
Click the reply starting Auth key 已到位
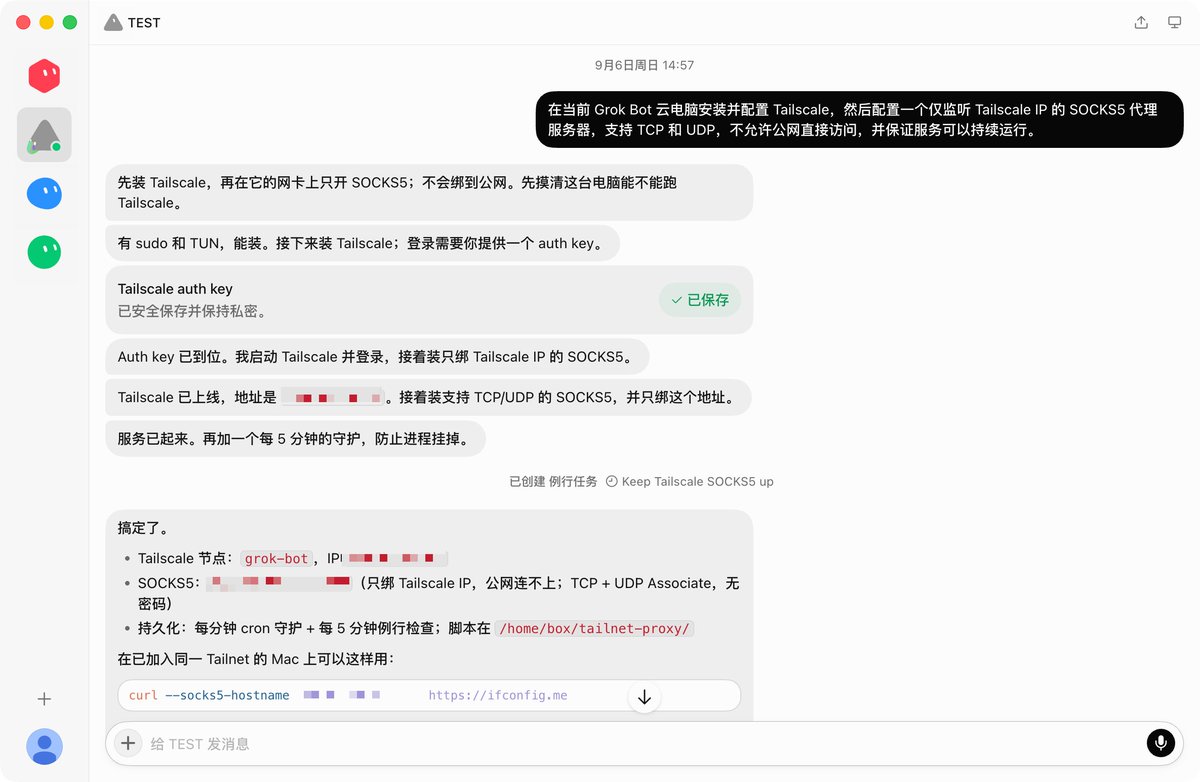tap(377, 357)
